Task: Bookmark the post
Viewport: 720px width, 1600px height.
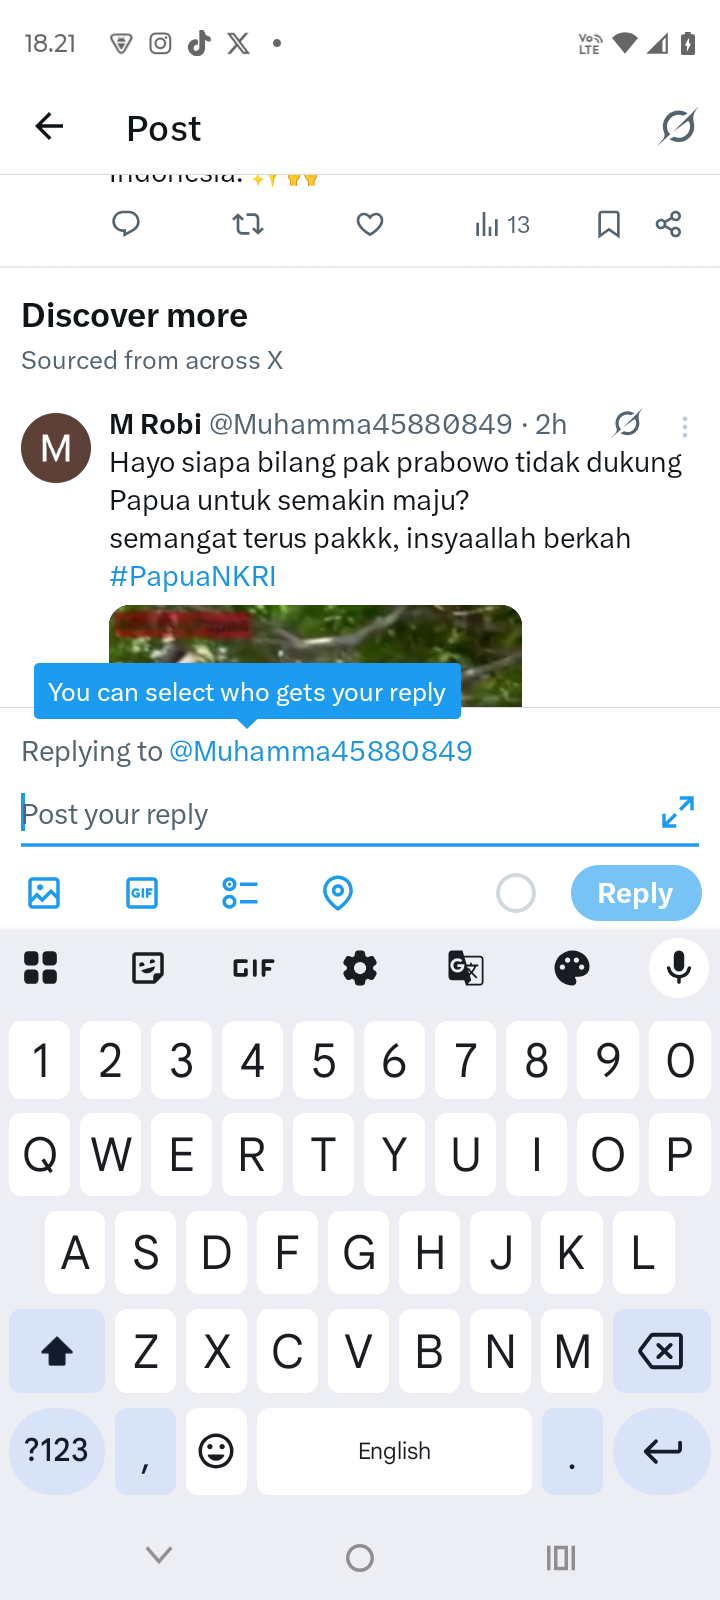Action: pos(608,224)
